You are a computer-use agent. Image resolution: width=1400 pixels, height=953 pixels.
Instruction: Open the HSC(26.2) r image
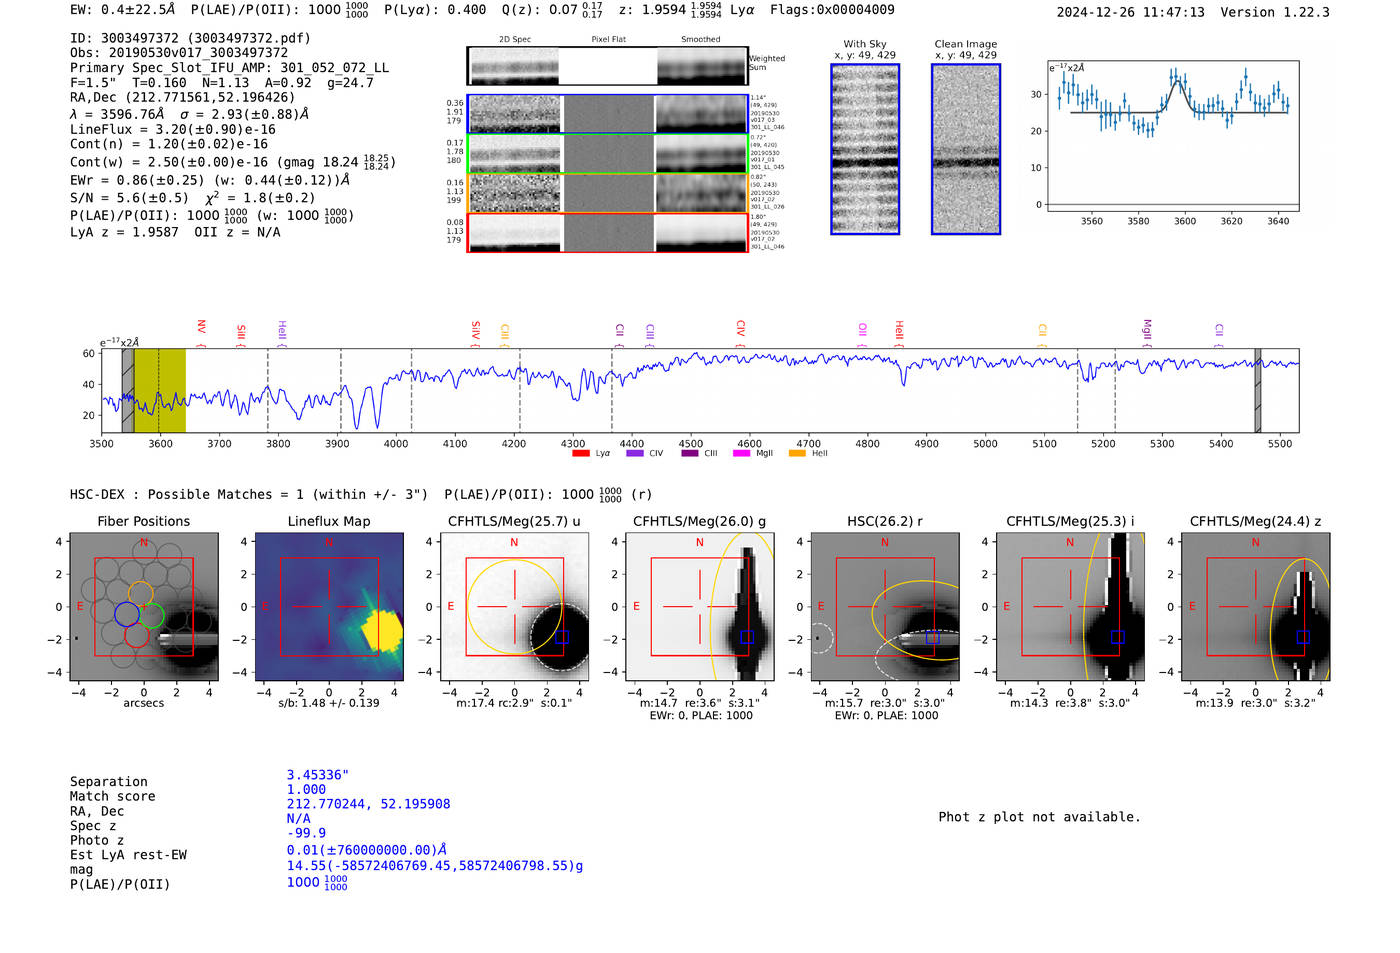[x=885, y=606]
